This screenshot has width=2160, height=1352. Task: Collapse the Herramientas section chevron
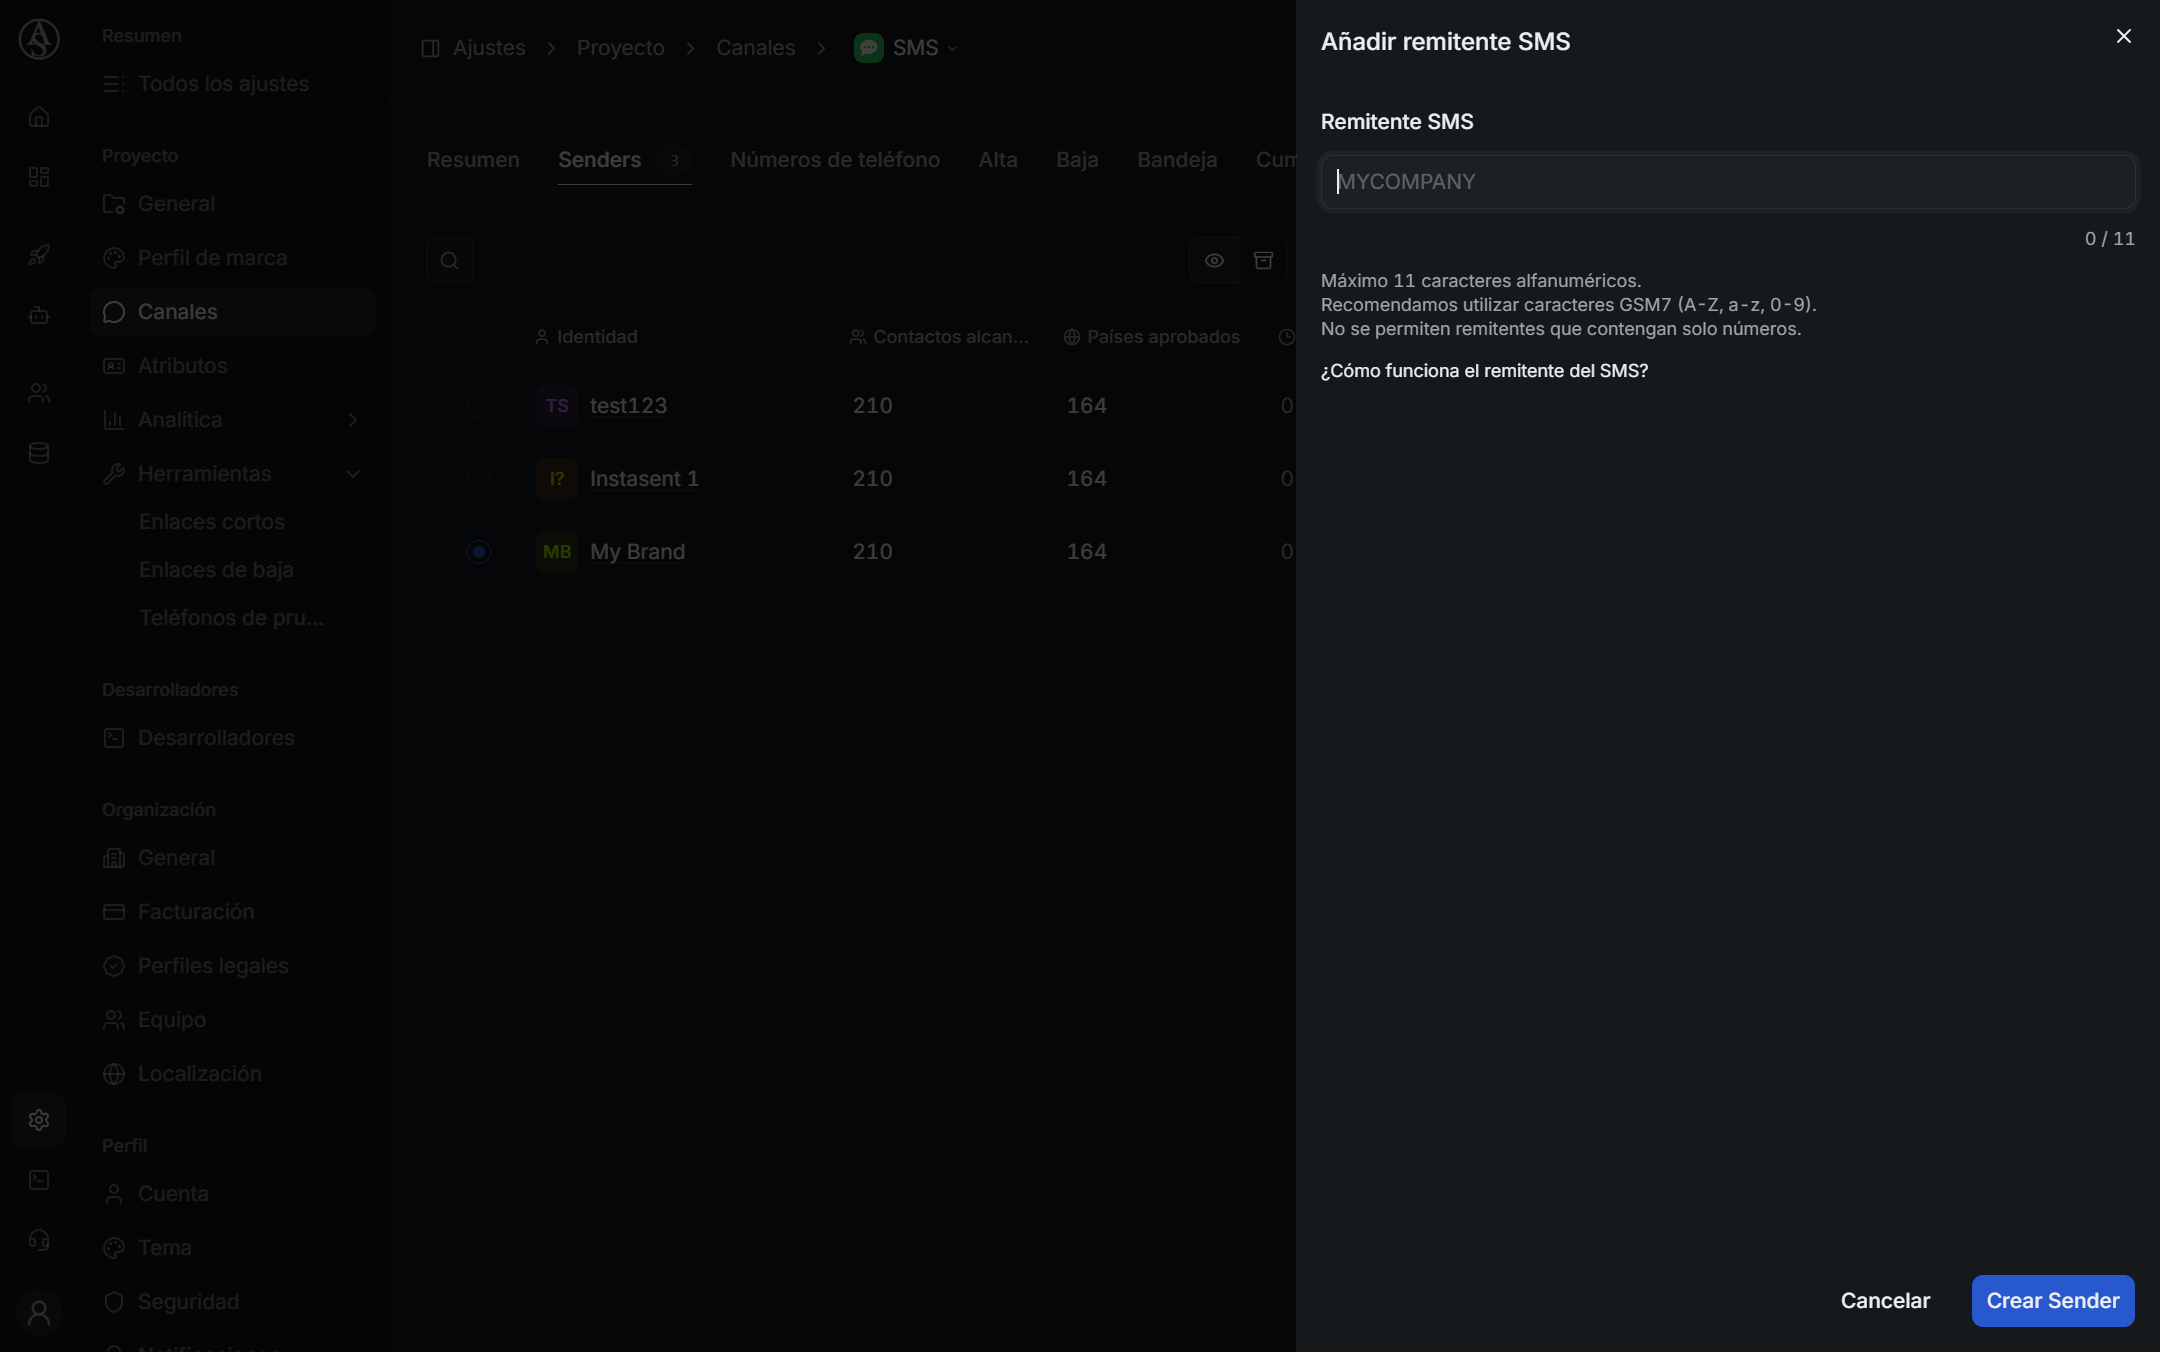point(352,474)
